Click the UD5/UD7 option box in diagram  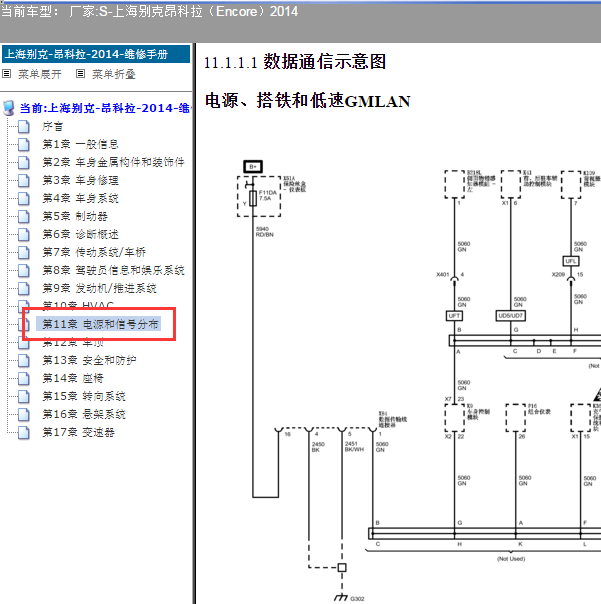tap(510, 316)
